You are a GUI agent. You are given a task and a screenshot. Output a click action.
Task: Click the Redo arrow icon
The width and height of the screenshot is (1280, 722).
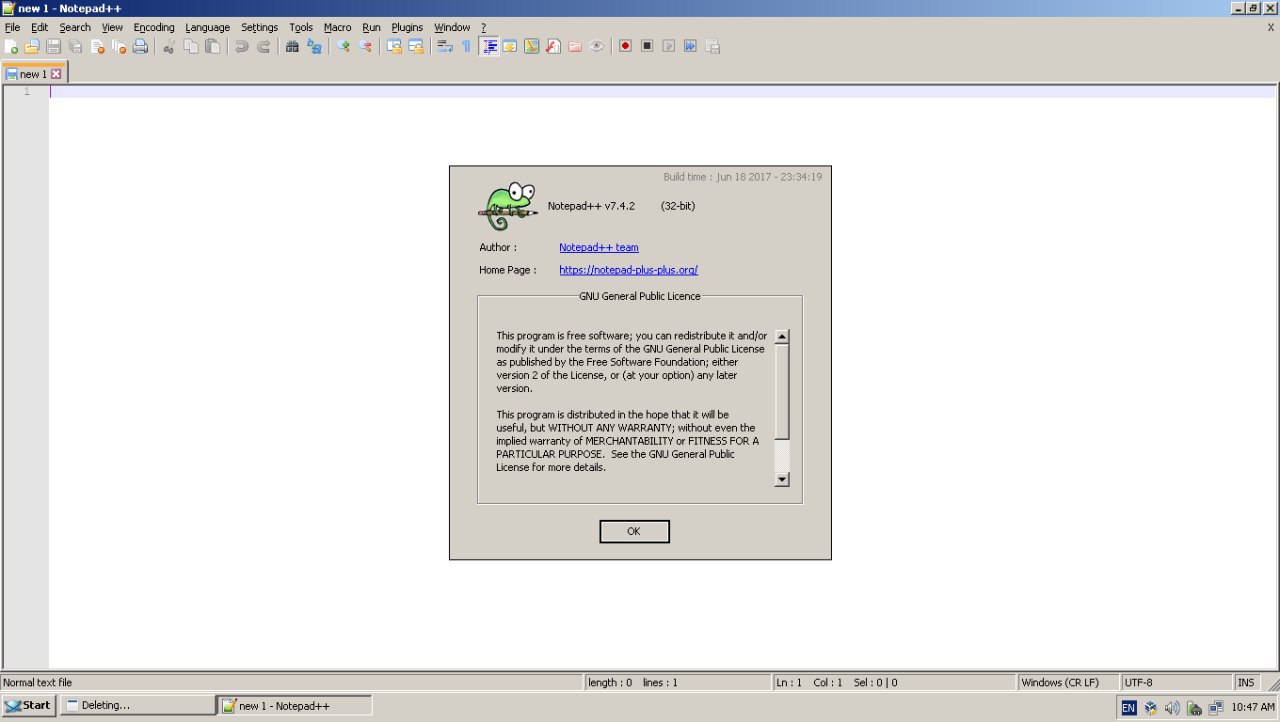pyautogui.click(x=263, y=46)
